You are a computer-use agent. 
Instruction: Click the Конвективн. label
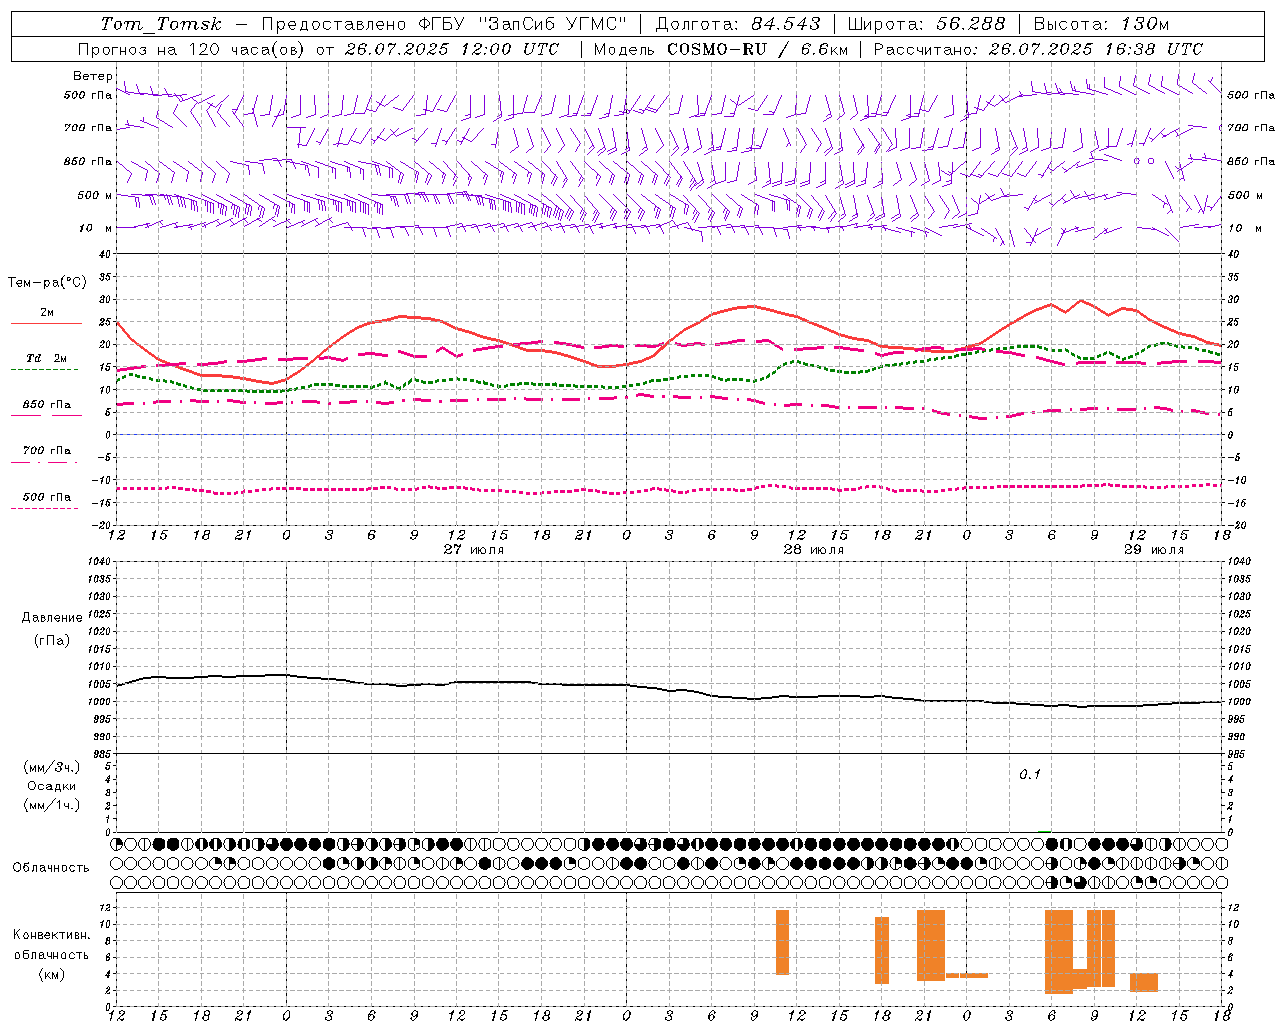[x=52, y=935]
